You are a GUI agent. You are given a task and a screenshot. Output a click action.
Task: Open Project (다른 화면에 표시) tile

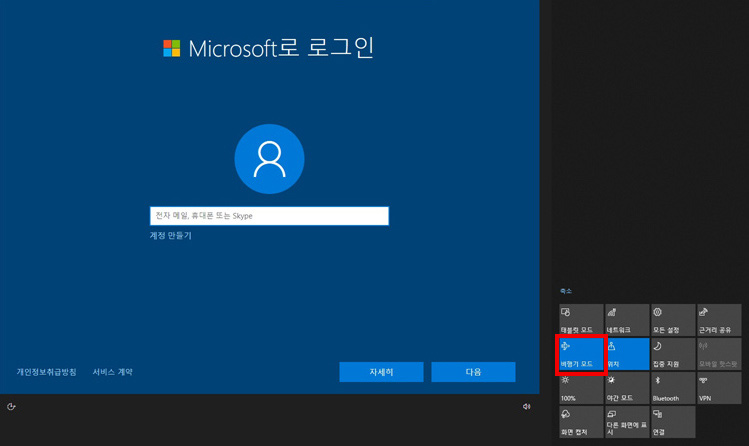pyautogui.click(x=627, y=422)
